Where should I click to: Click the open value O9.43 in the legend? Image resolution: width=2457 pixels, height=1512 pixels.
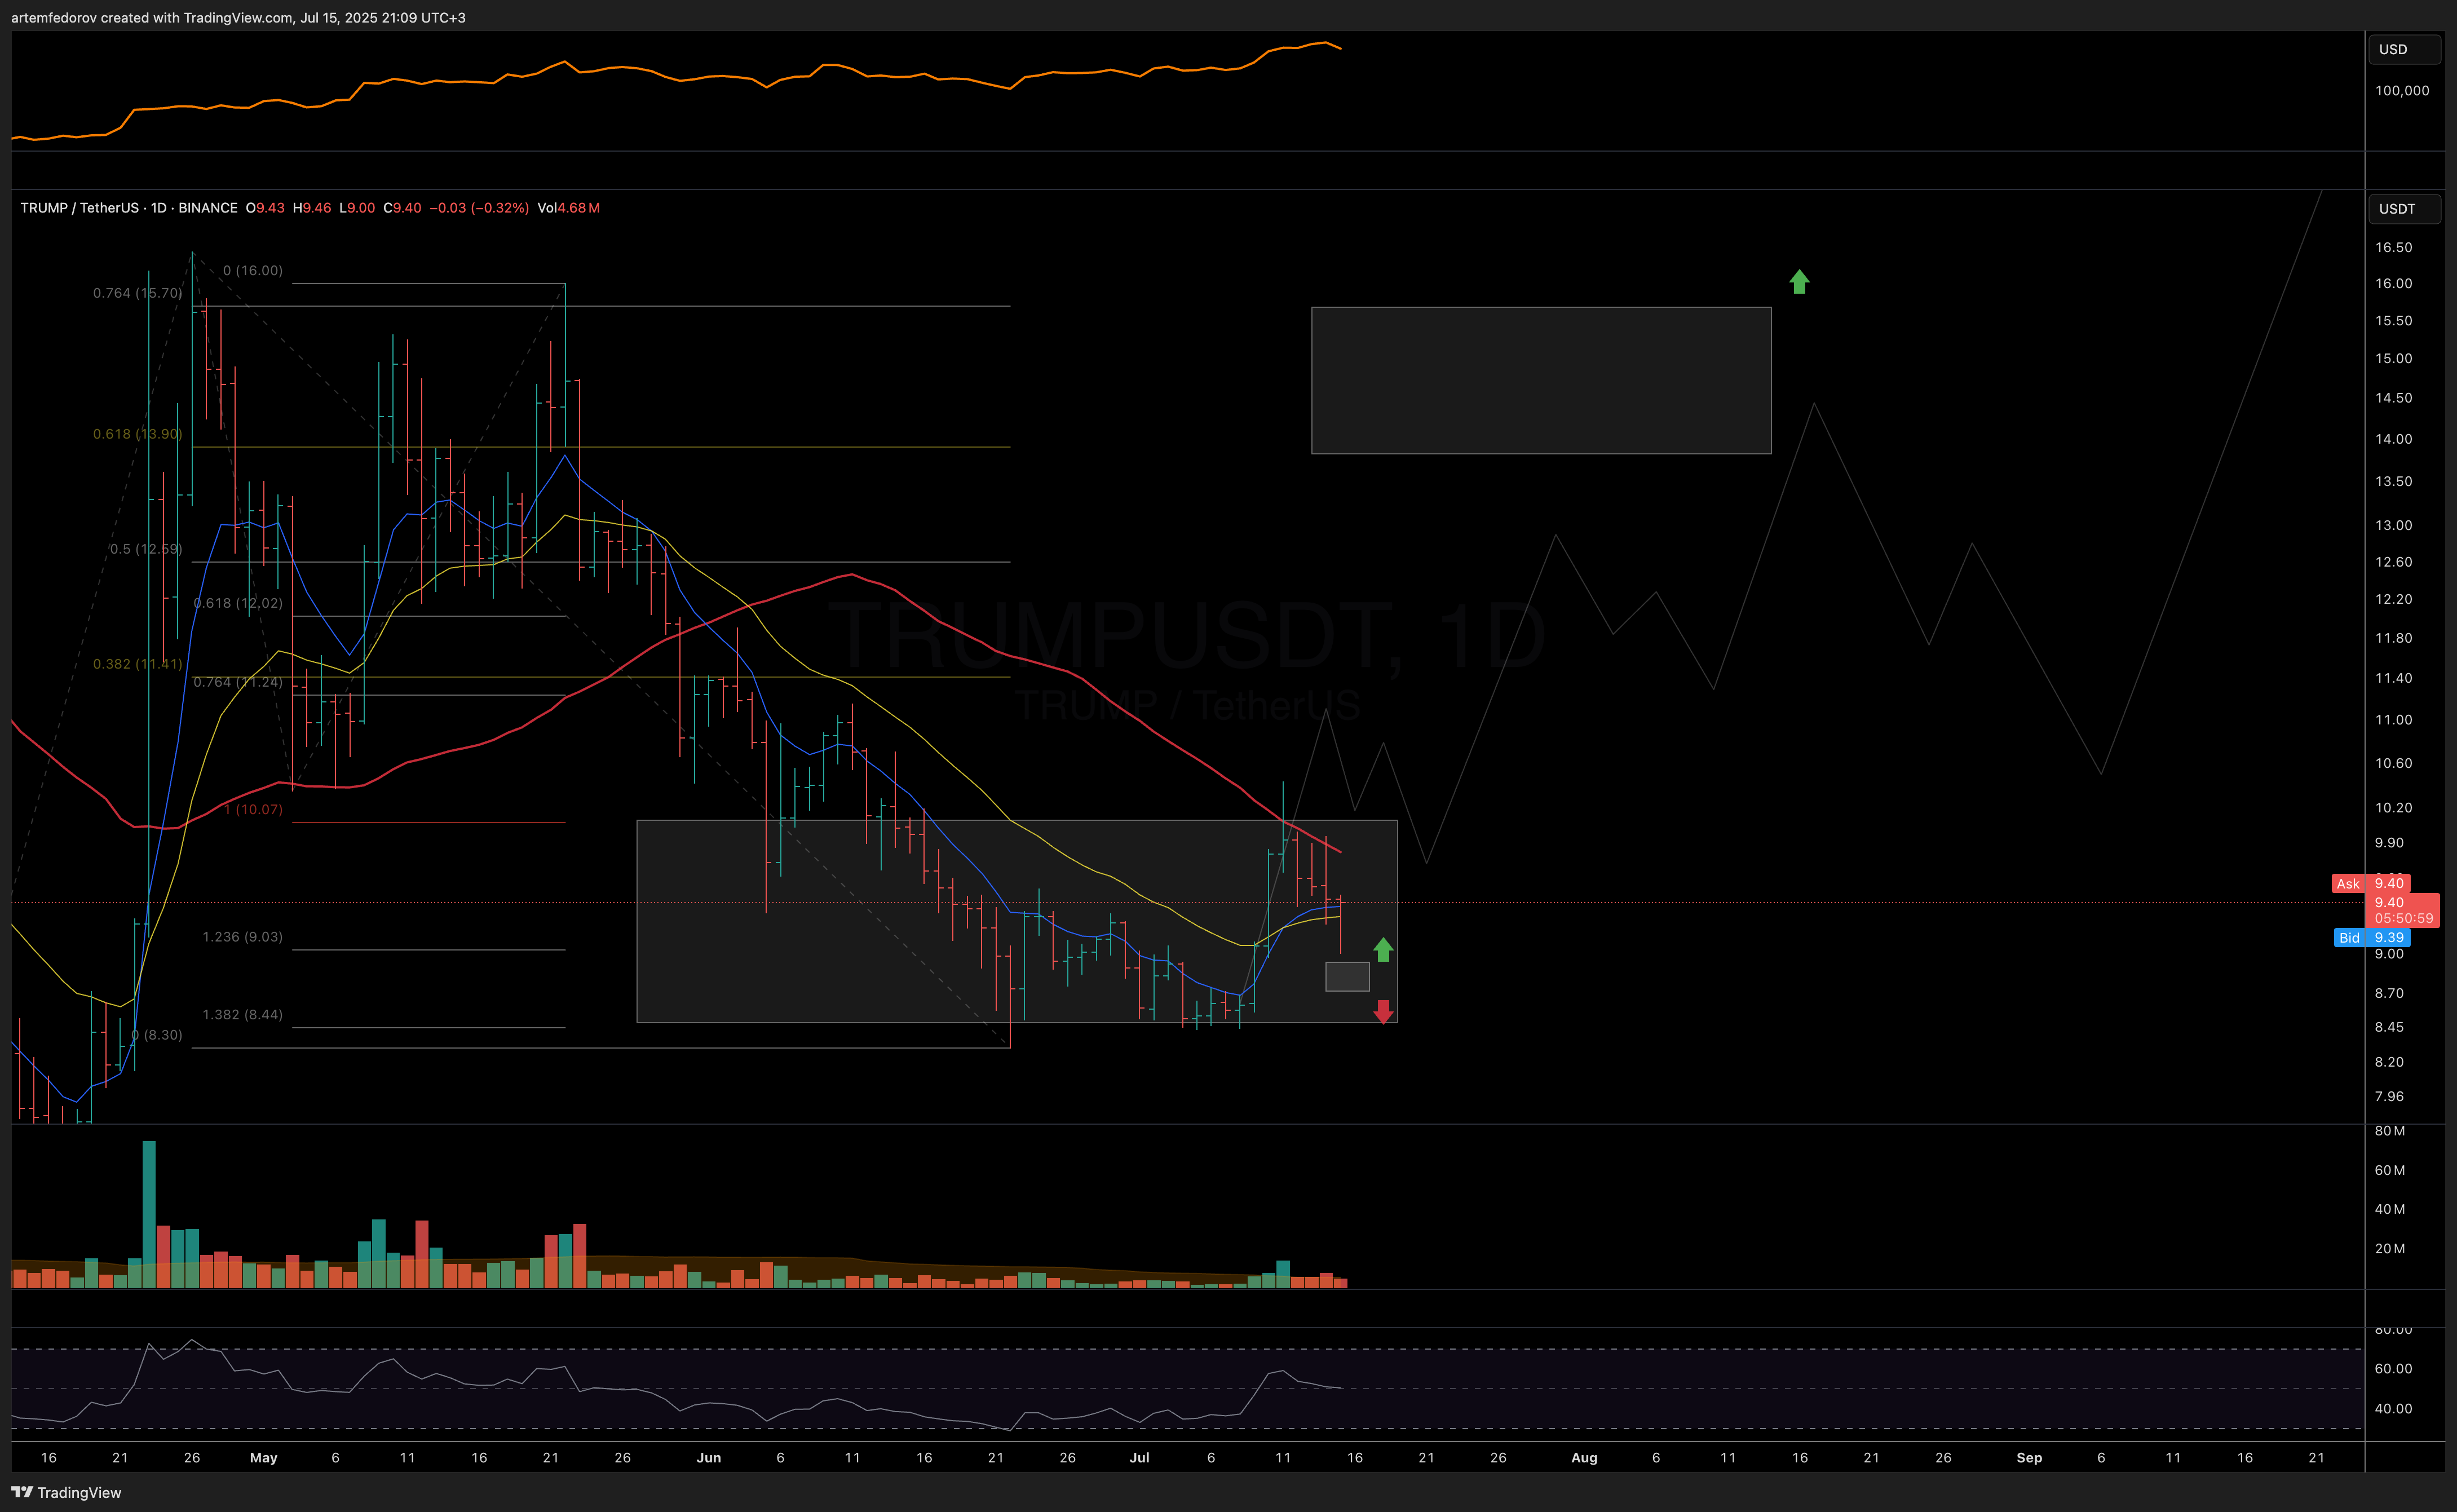(x=265, y=208)
